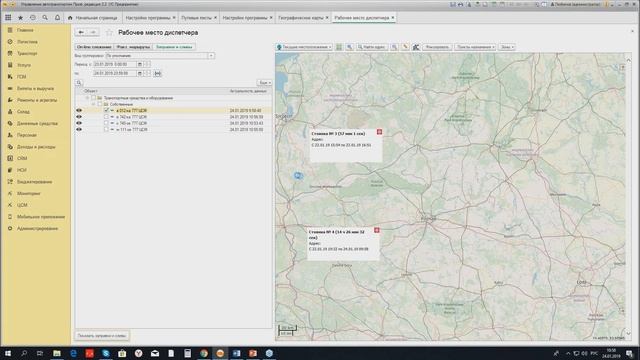Check the vehicle 111 row checkbox
640x360 pixels.
106,129
